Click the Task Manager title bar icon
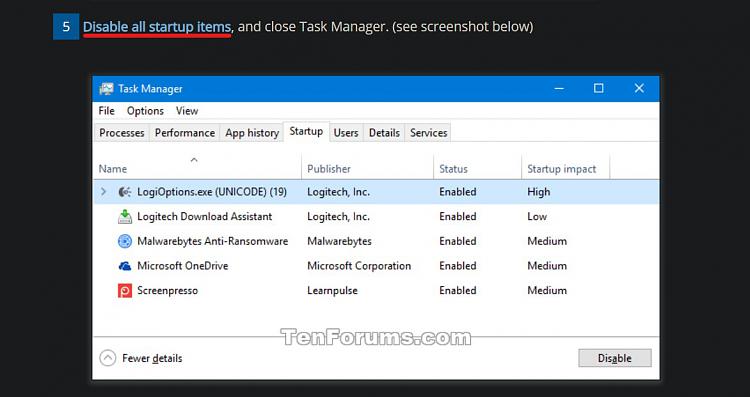The height and width of the screenshot is (397, 750). click(106, 89)
